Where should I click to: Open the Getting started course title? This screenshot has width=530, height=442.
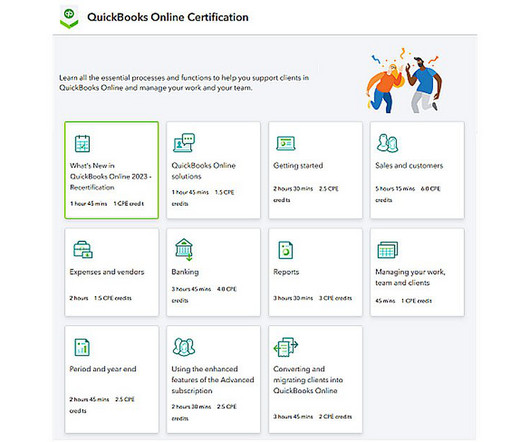coord(298,166)
